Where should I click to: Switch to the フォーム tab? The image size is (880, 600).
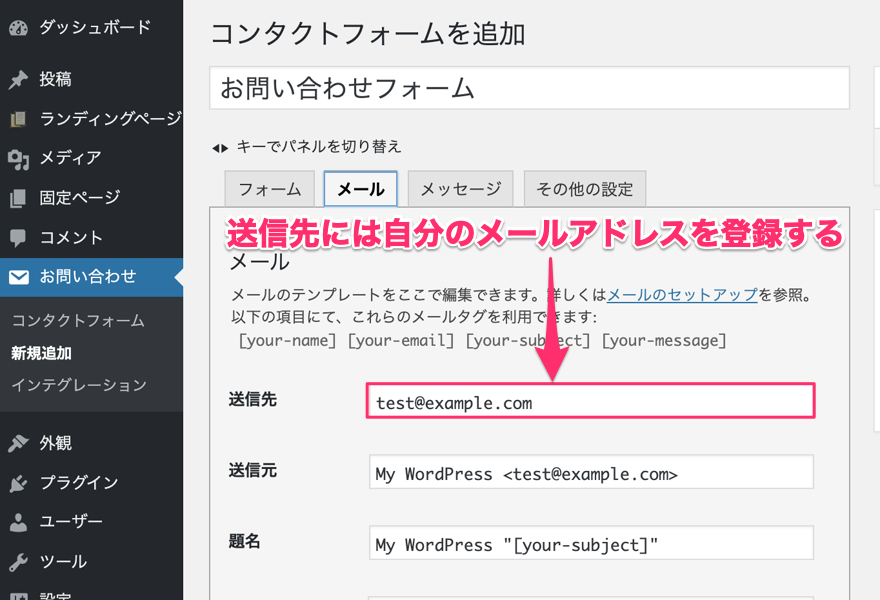(270, 189)
